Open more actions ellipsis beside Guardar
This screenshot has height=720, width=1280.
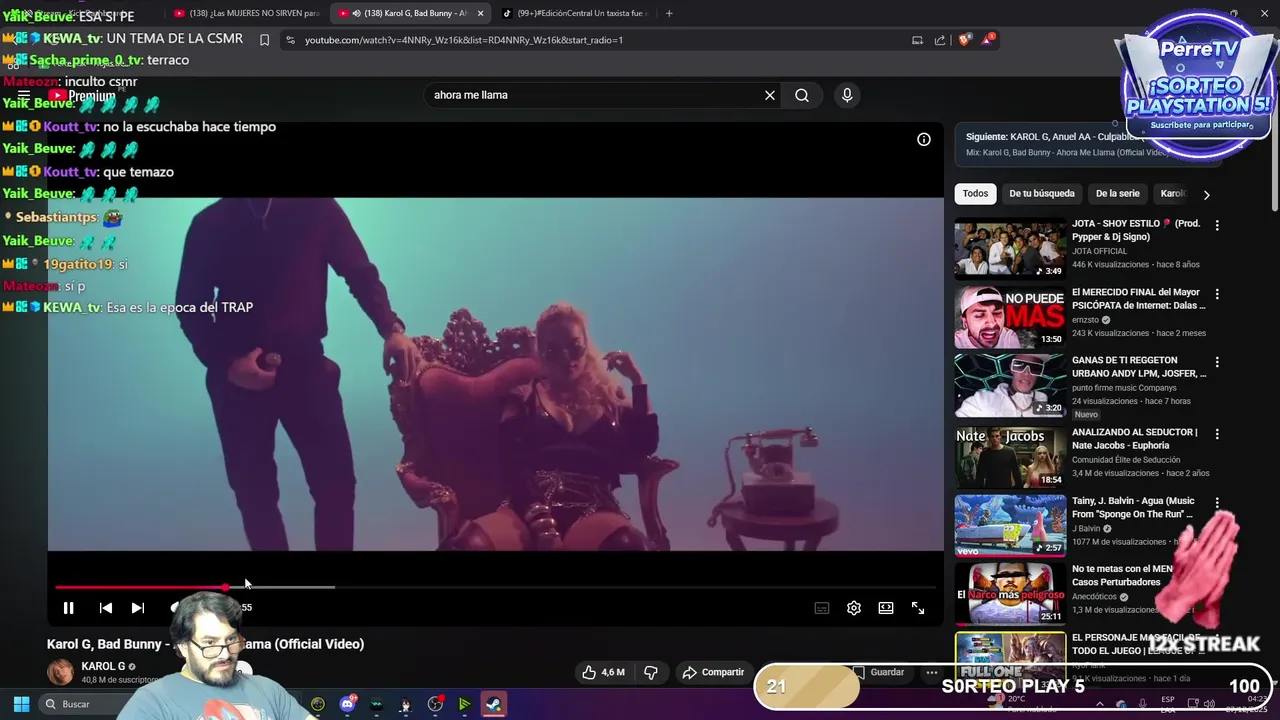click(932, 672)
